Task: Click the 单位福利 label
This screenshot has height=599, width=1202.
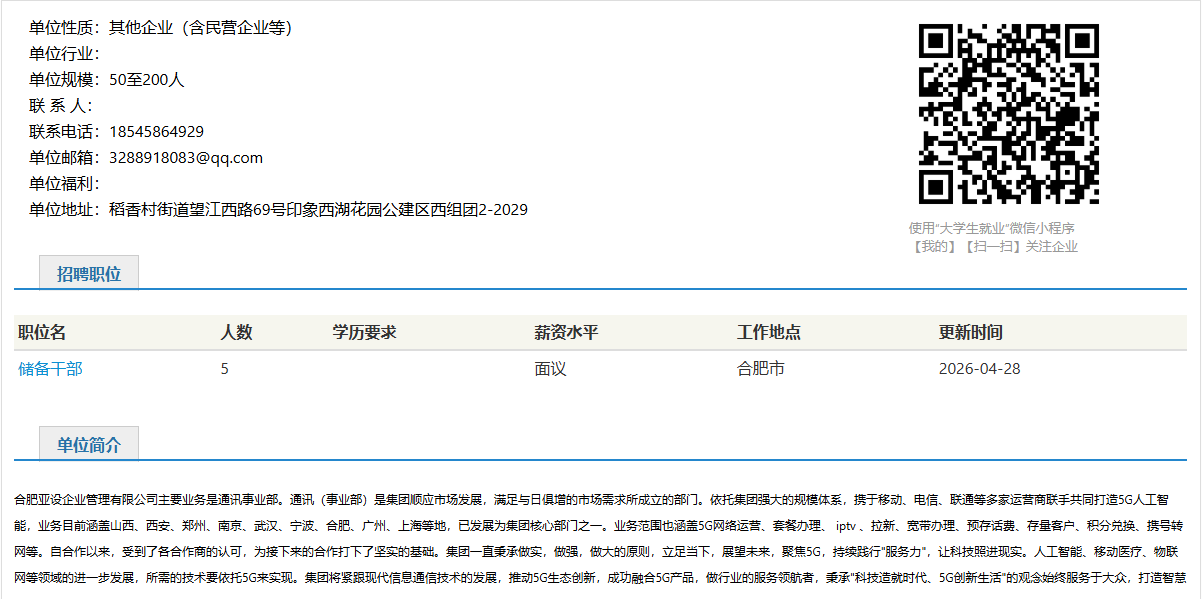Action: (x=65, y=183)
